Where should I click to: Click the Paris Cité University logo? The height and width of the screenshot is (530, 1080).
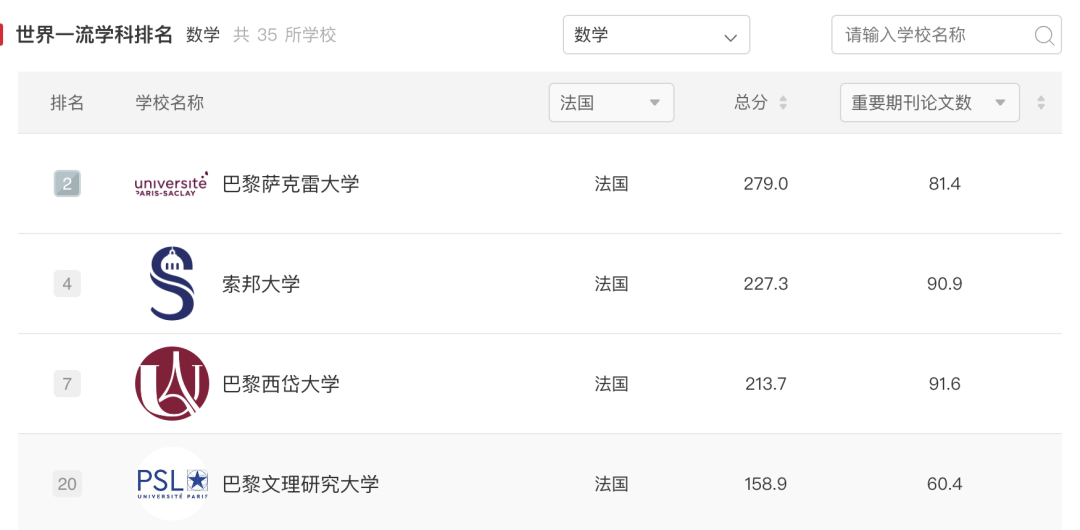[172, 384]
